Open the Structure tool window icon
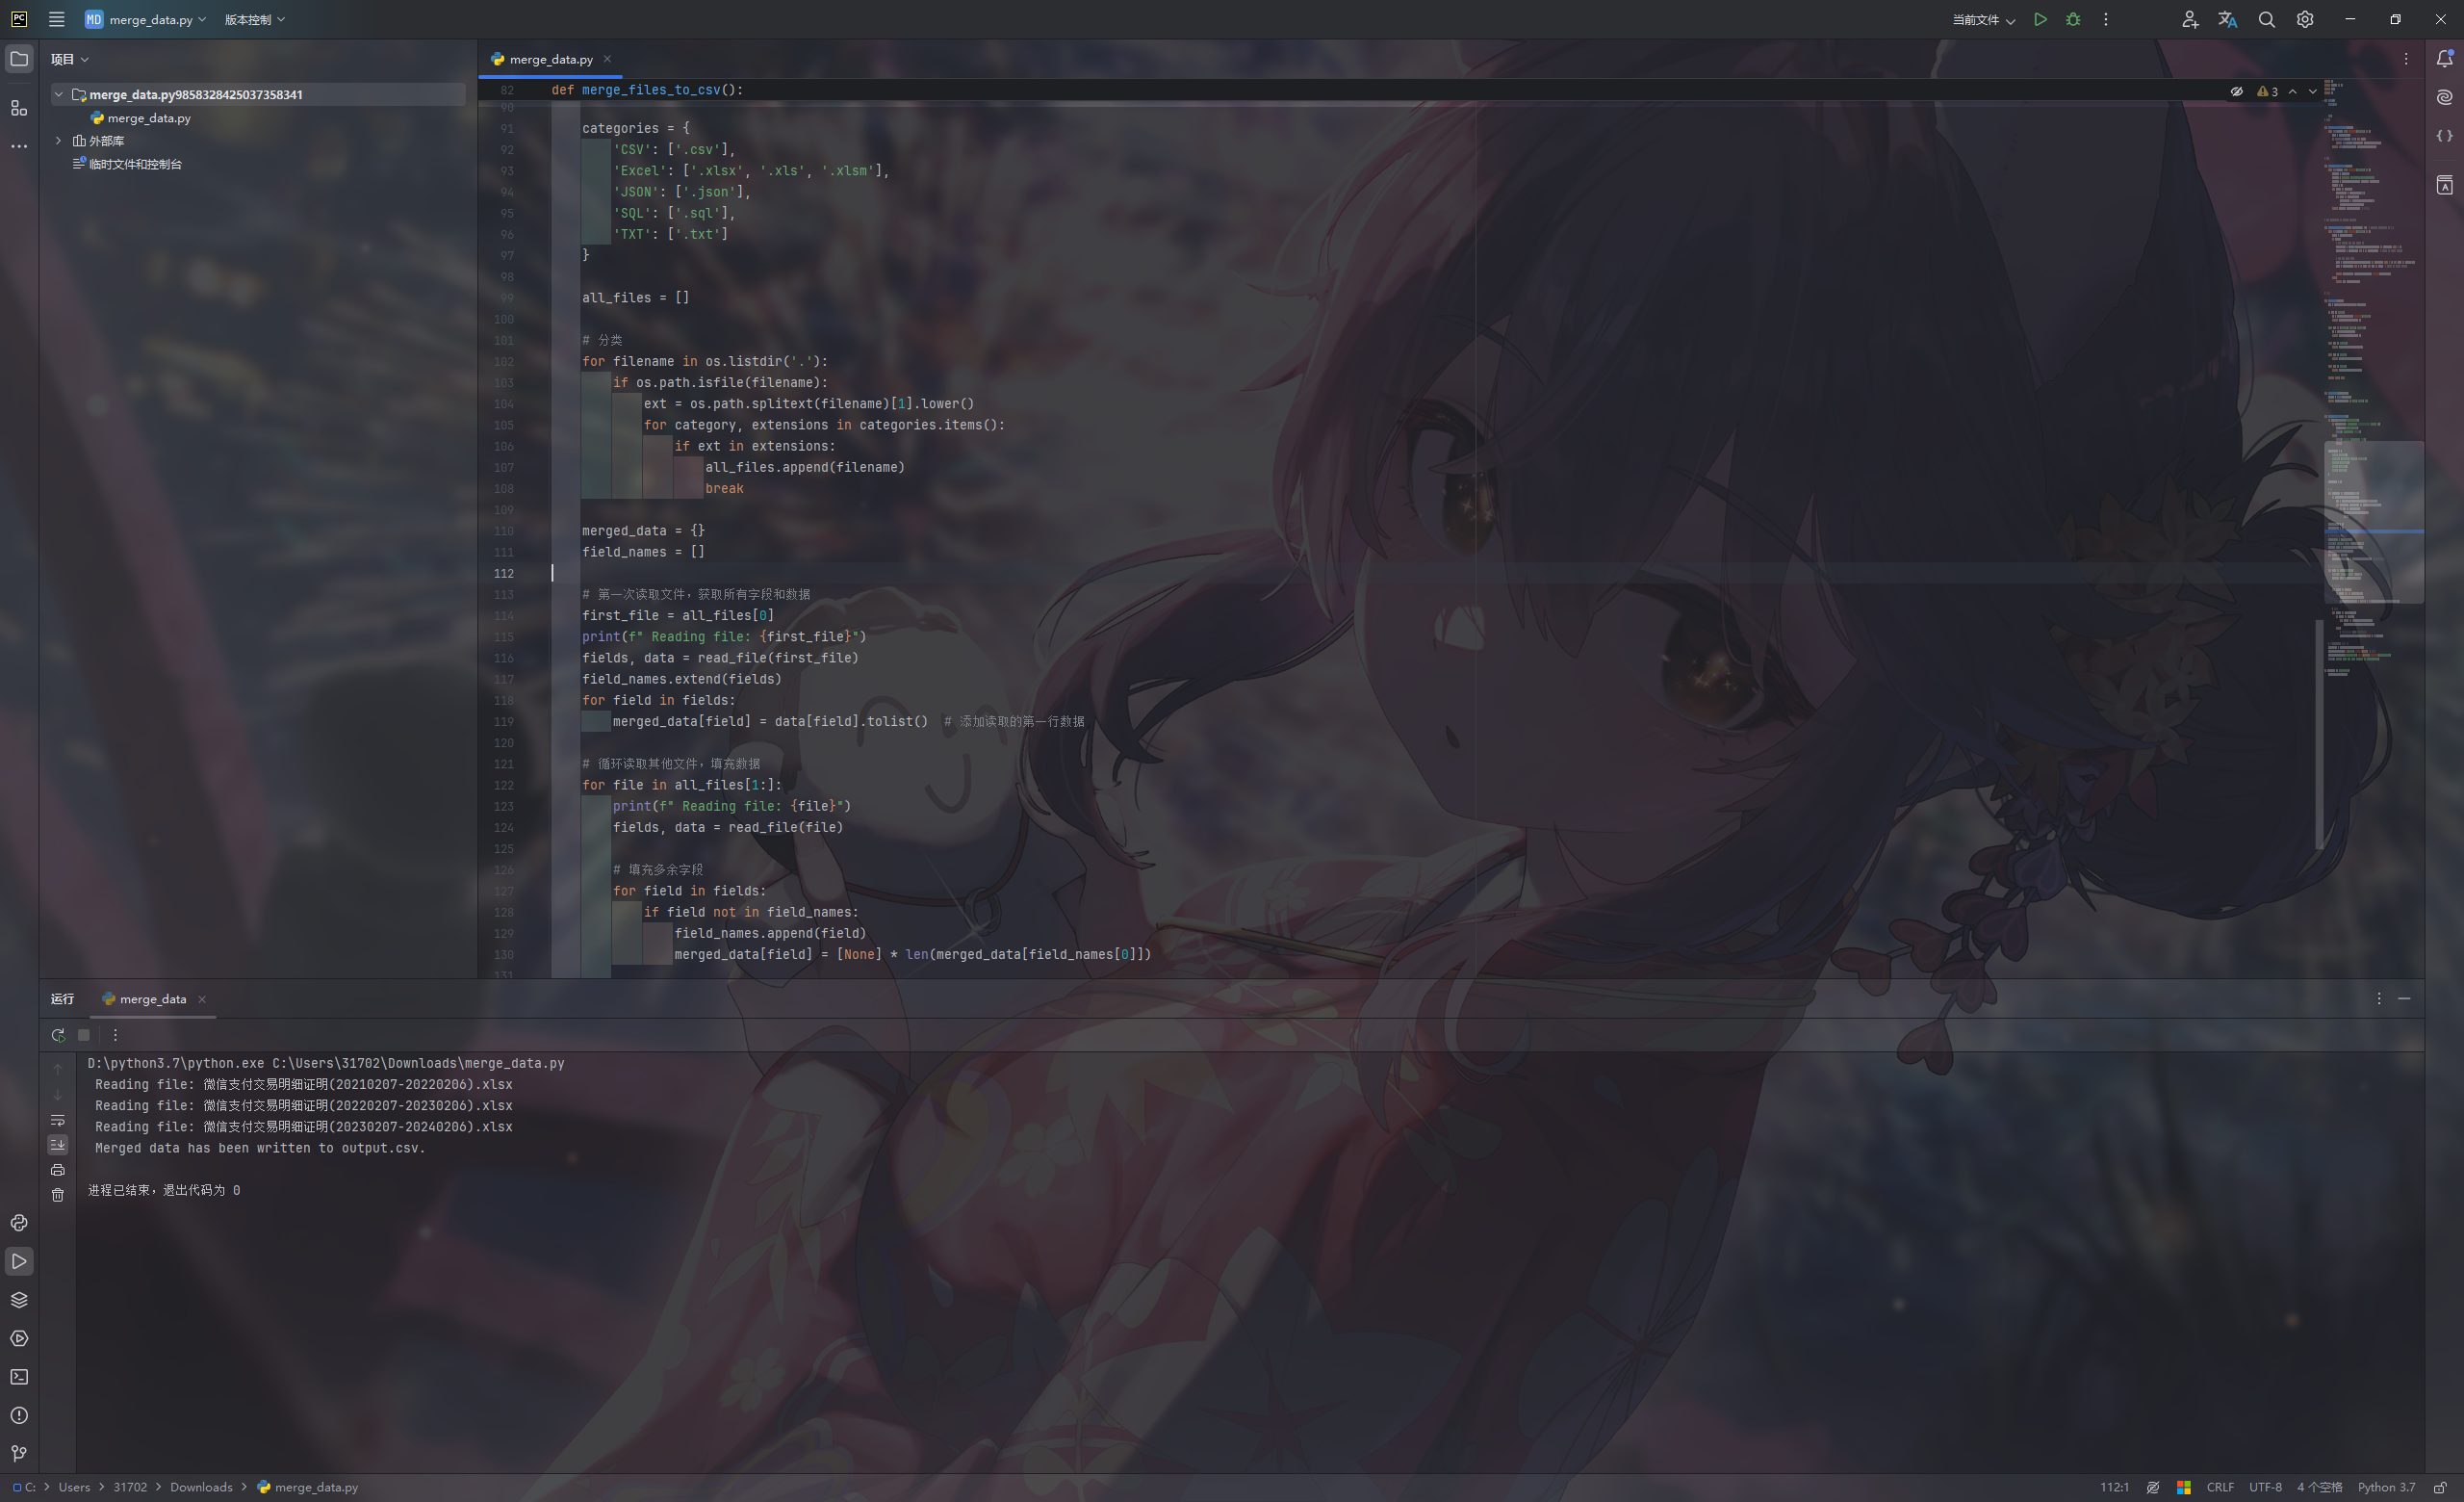Viewport: 2464px width, 1502px height. 19,107
